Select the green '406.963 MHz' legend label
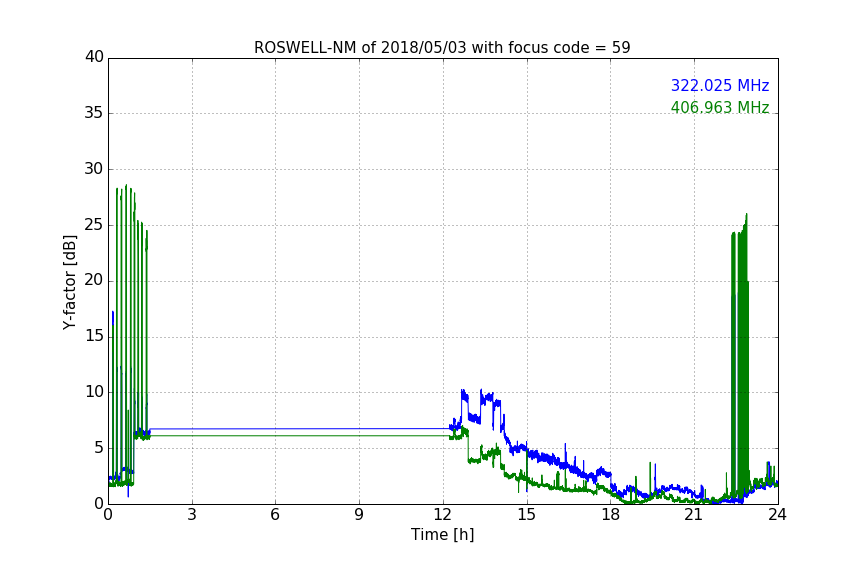The height and width of the screenshot is (576, 864). click(x=720, y=107)
